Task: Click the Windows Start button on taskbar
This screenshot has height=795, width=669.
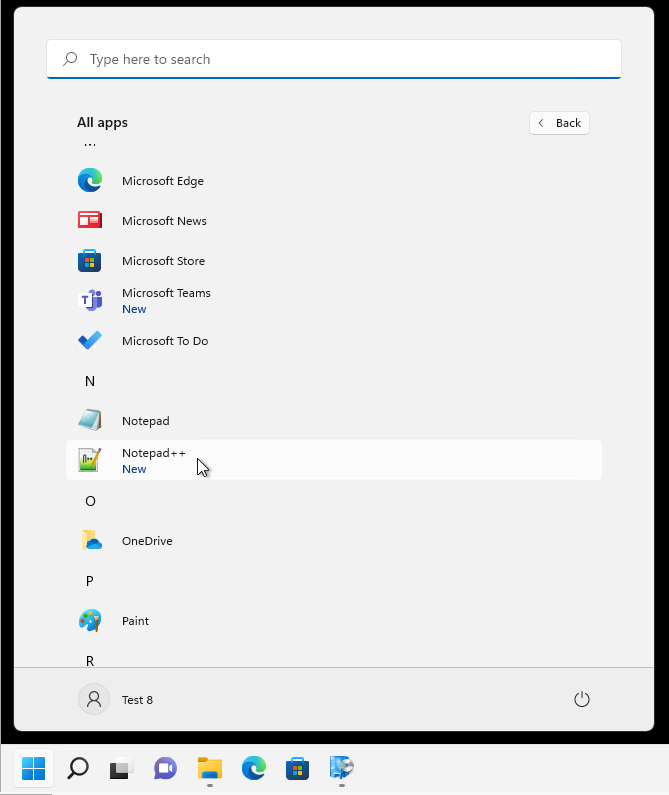Action: 33,768
